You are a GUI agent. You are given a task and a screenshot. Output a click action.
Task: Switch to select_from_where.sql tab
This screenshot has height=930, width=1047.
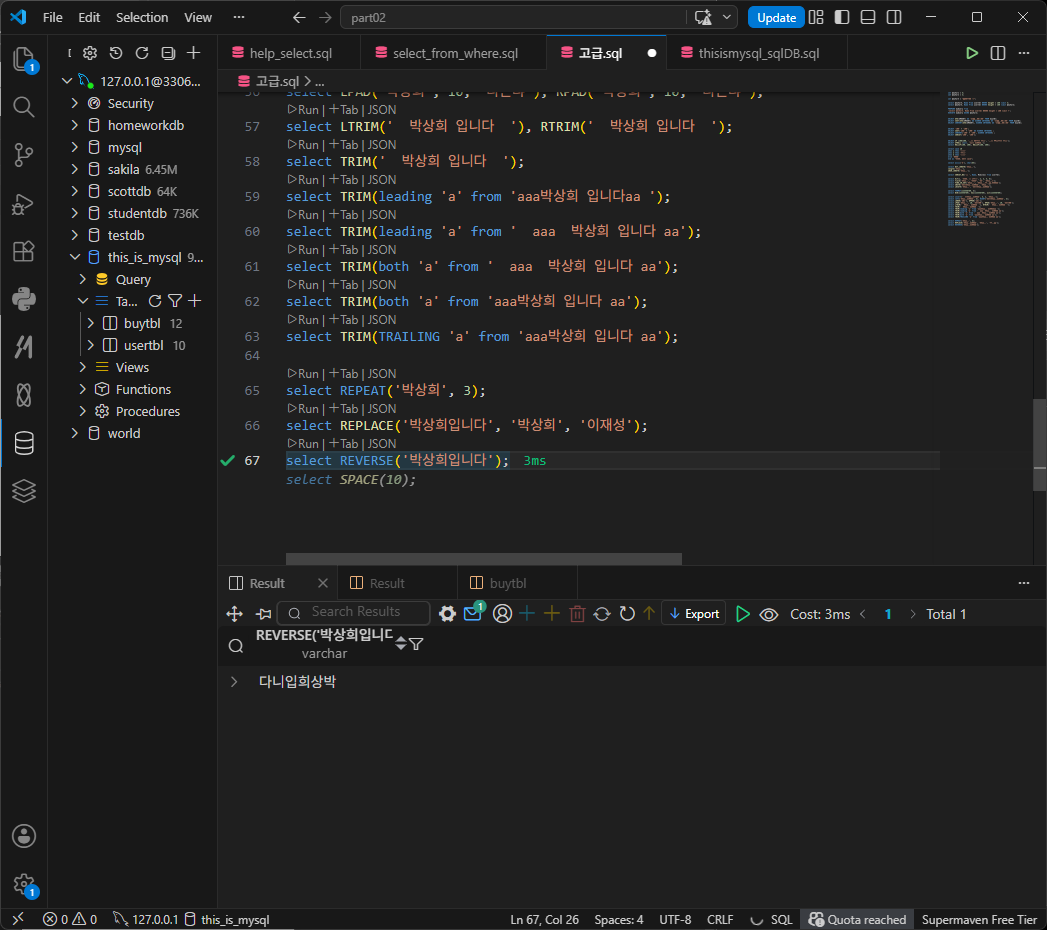(454, 53)
